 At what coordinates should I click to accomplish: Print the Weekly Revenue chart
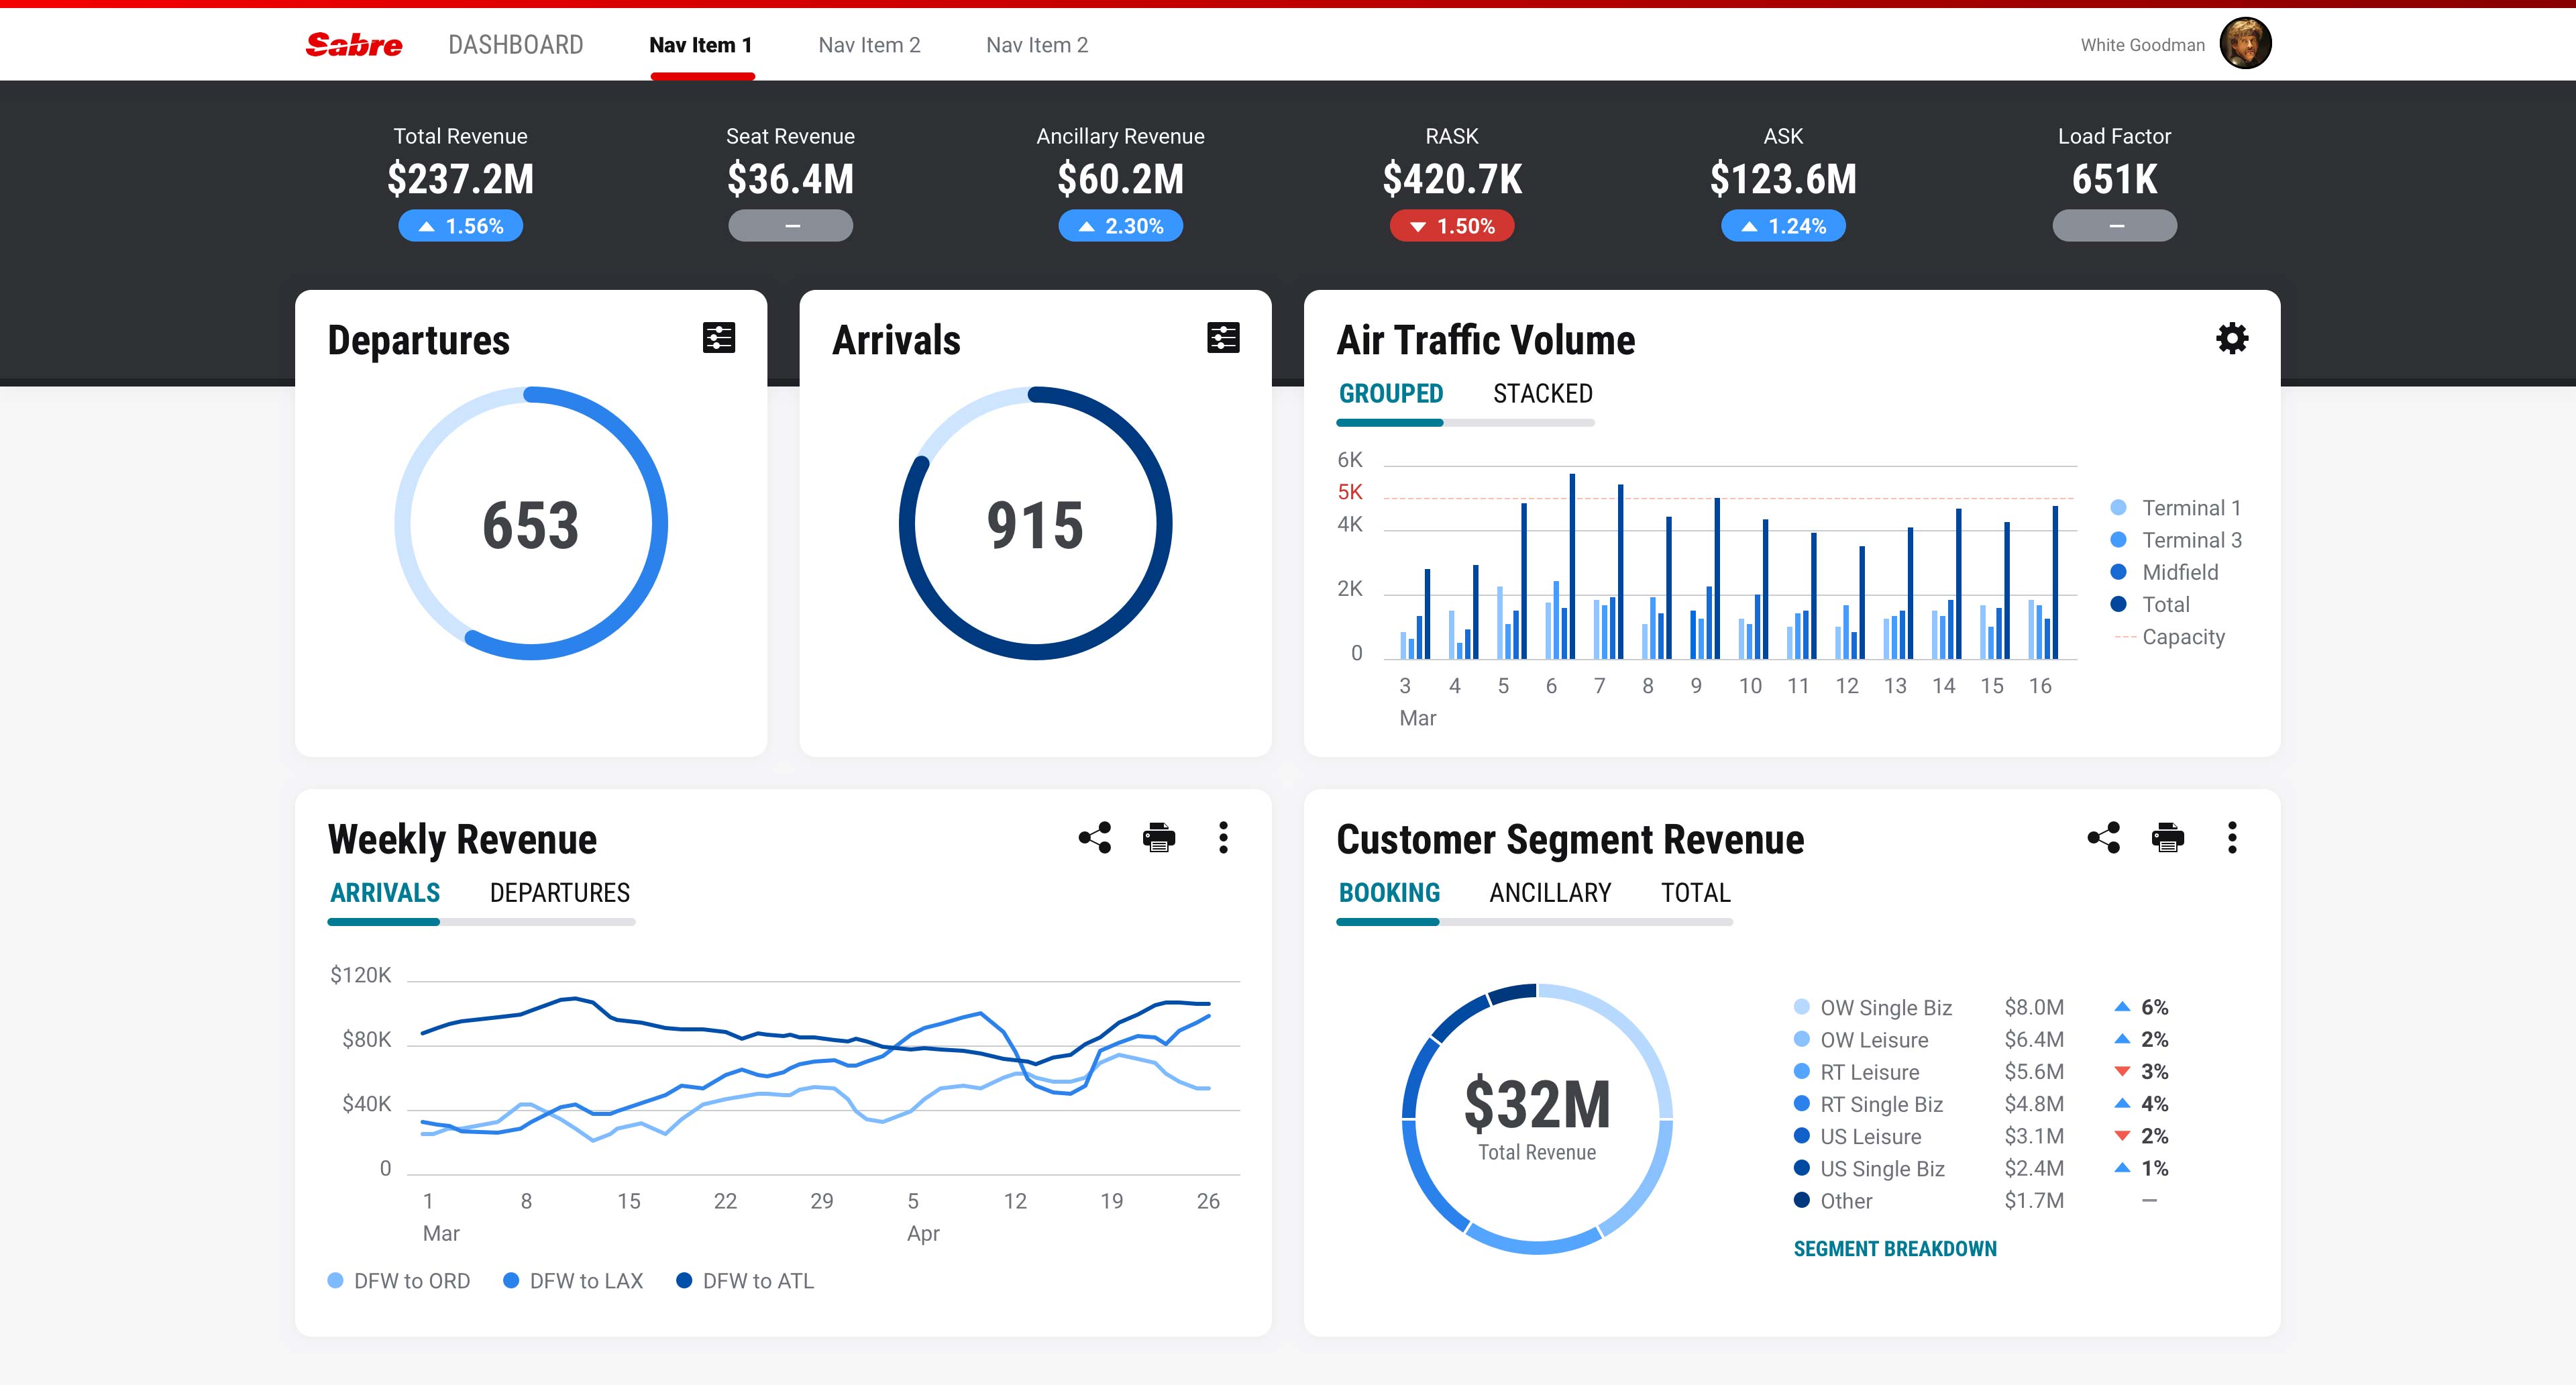coord(1159,838)
